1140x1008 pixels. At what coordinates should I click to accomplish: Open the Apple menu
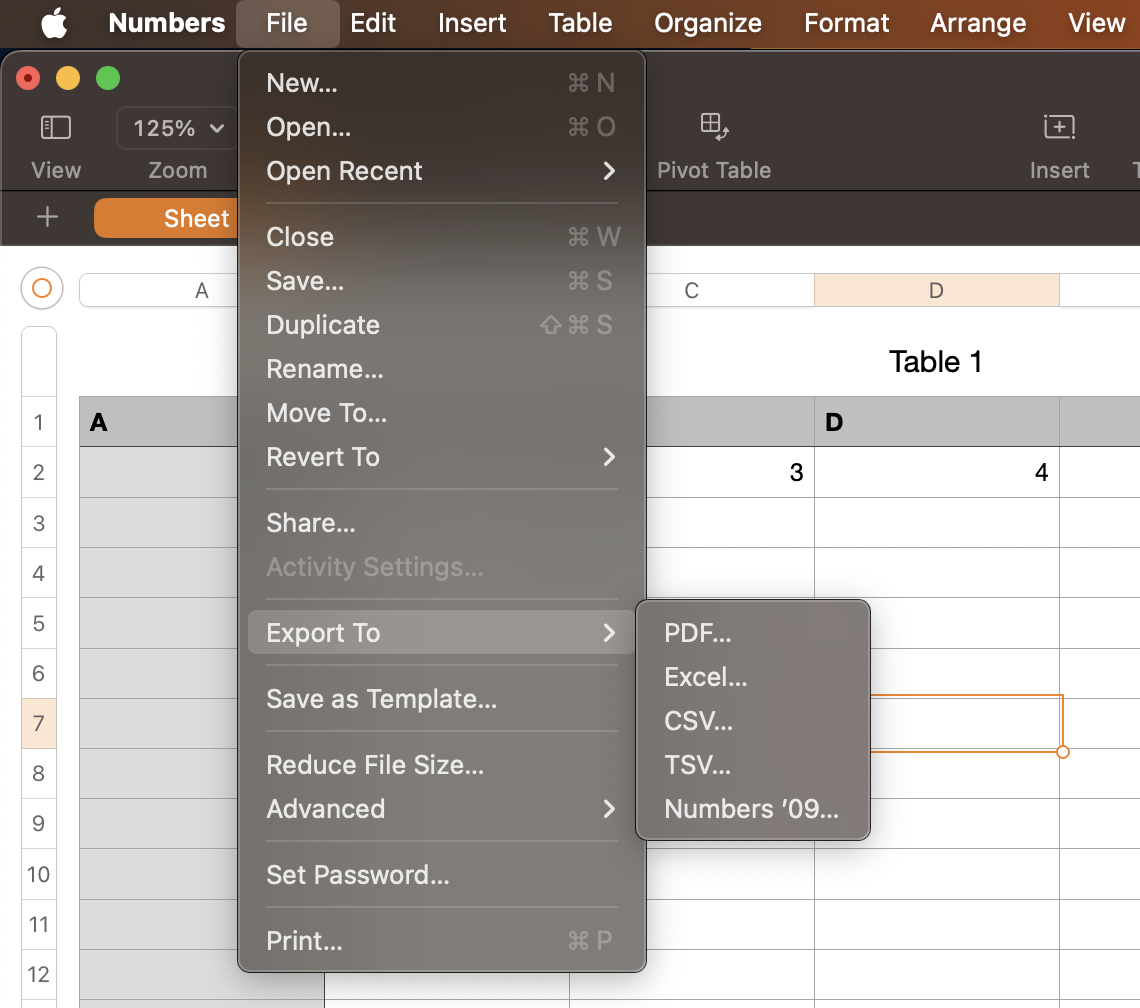[54, 23]
